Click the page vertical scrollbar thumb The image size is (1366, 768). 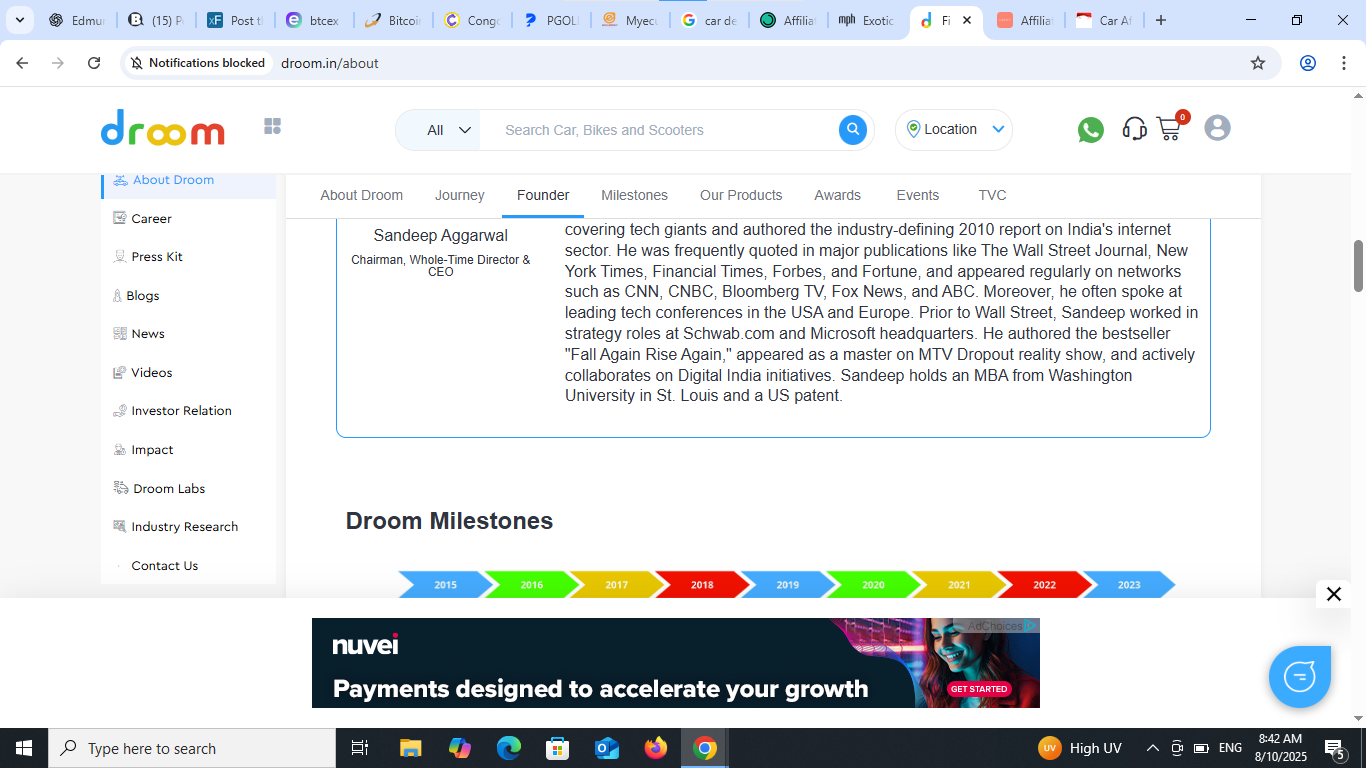click(1358, 266)
